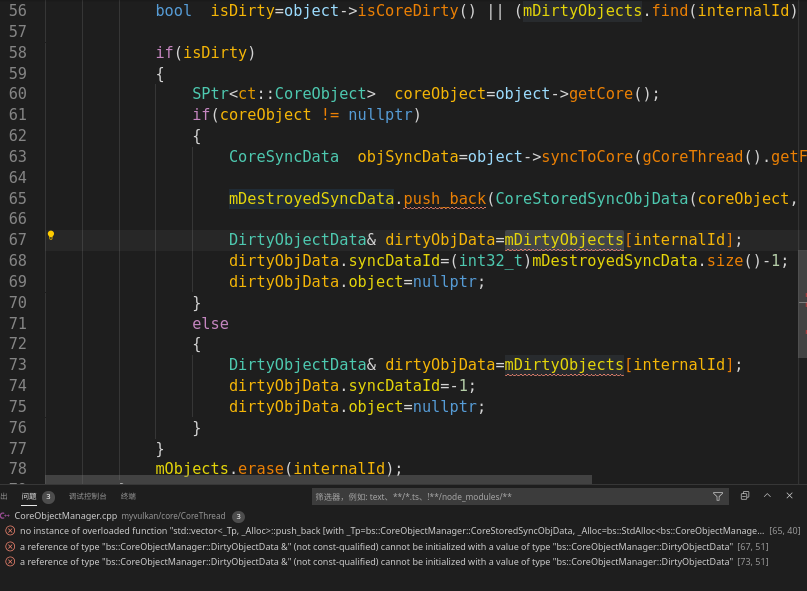Click highlighted mDirtyObjects on line 67
The image size is (807, 591).
pyautogui.click(x=564, y=239)
